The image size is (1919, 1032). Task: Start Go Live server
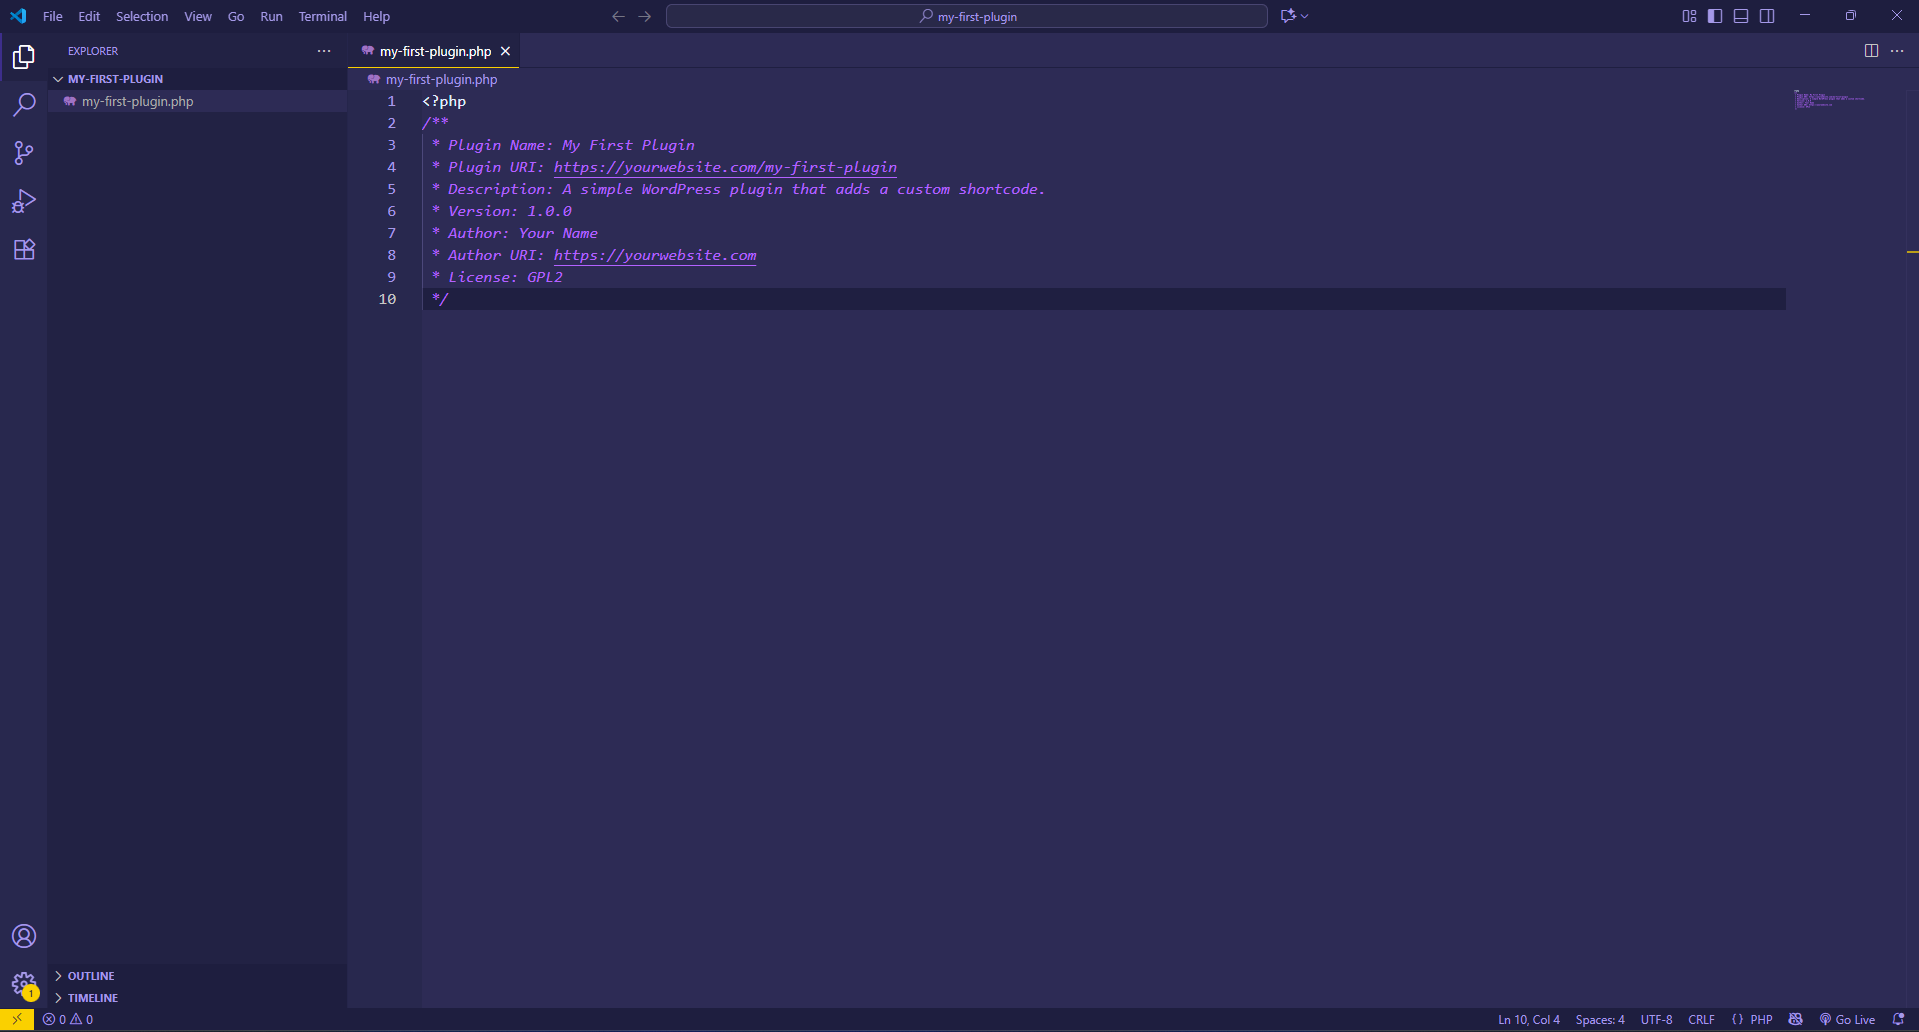(1847, 1020)
